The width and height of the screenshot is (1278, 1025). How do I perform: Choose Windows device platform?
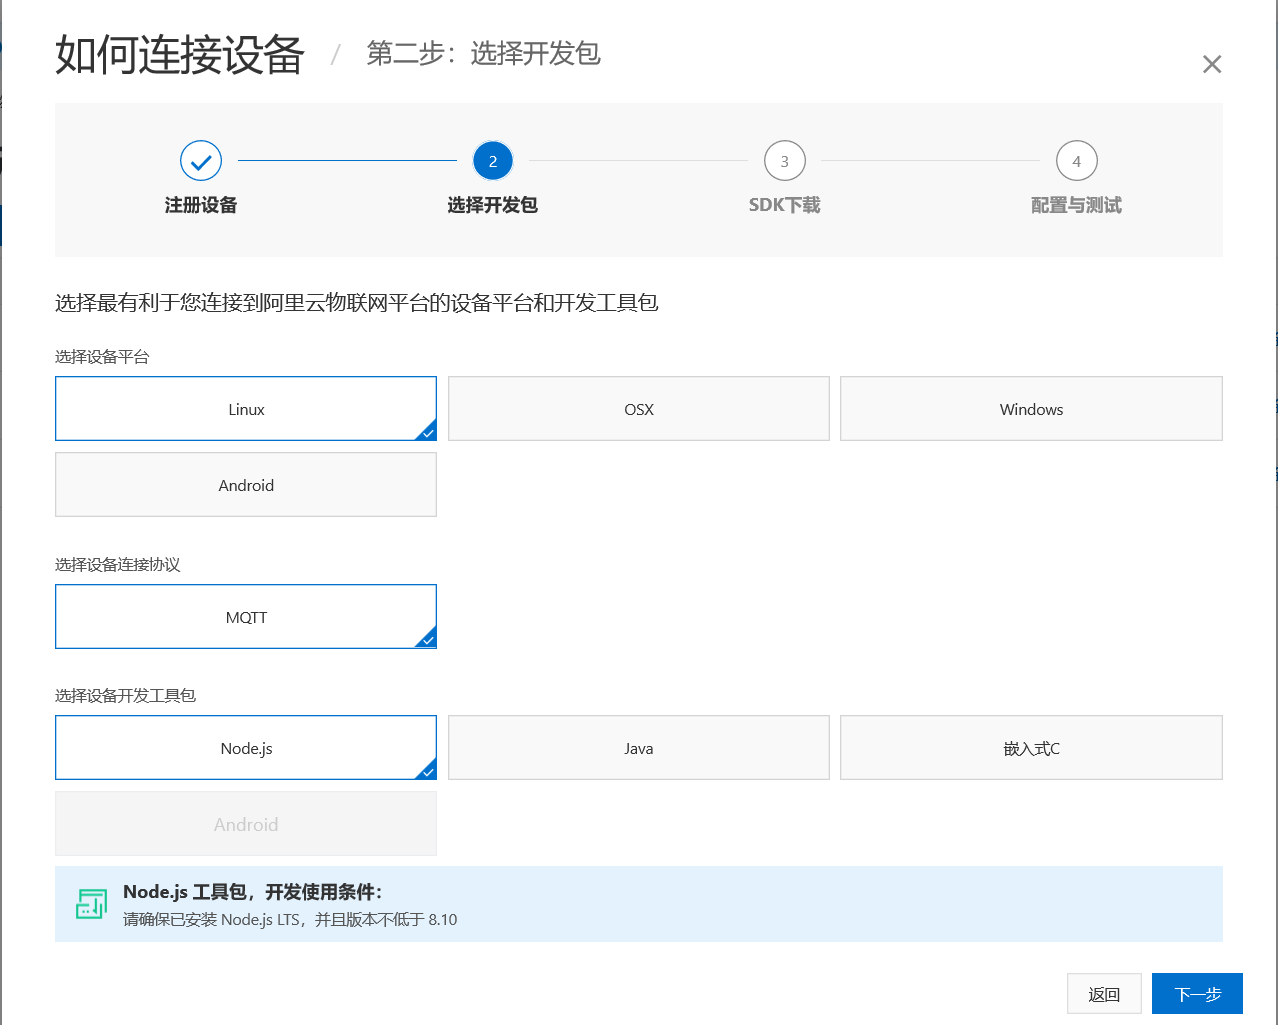(1031, 409)
